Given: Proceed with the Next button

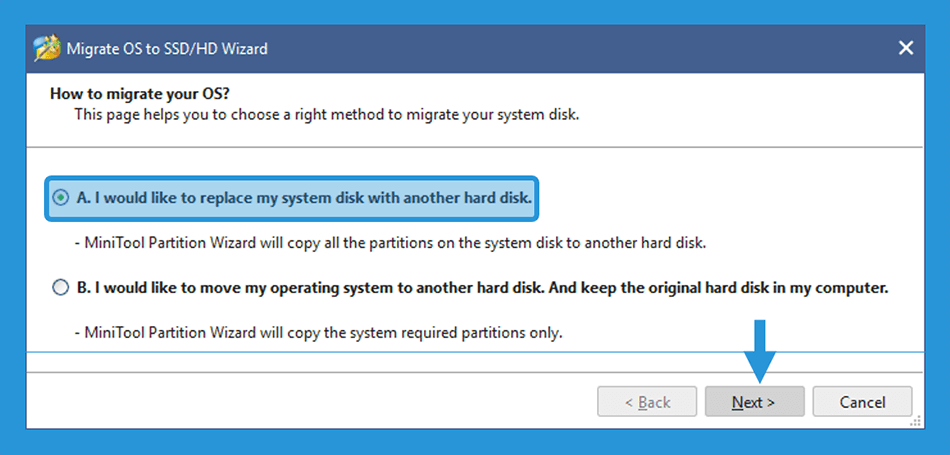Looking at the screenshot, I should [x=754, y=402].
